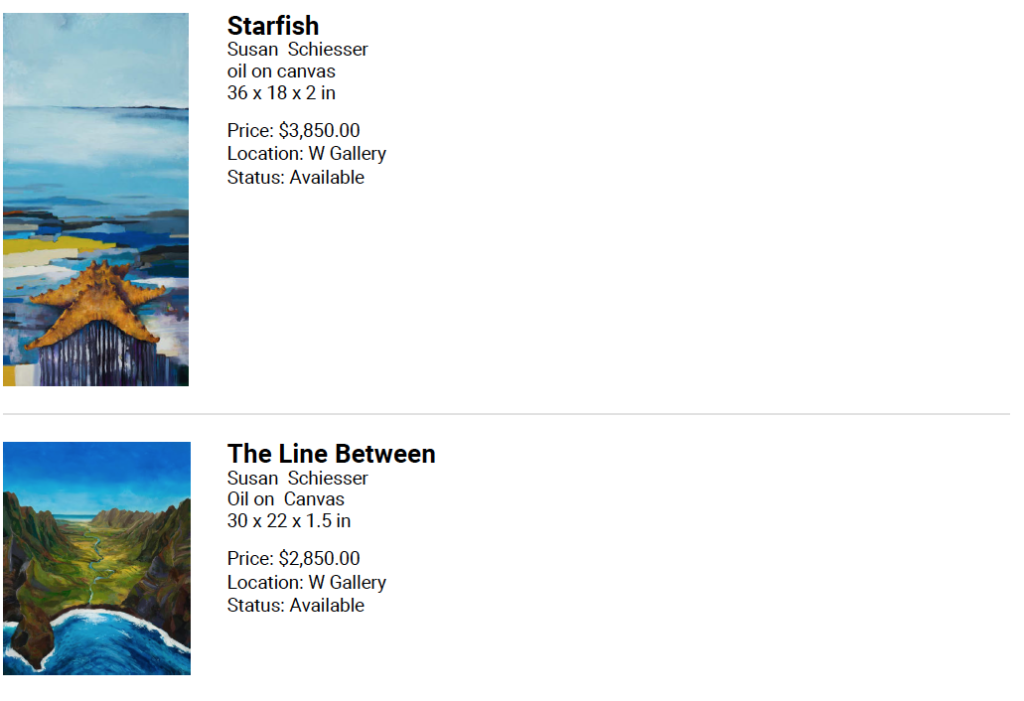1024x701 pixels.
Task: Click Status: Available for The Line Between
Action: pos(295,606)
